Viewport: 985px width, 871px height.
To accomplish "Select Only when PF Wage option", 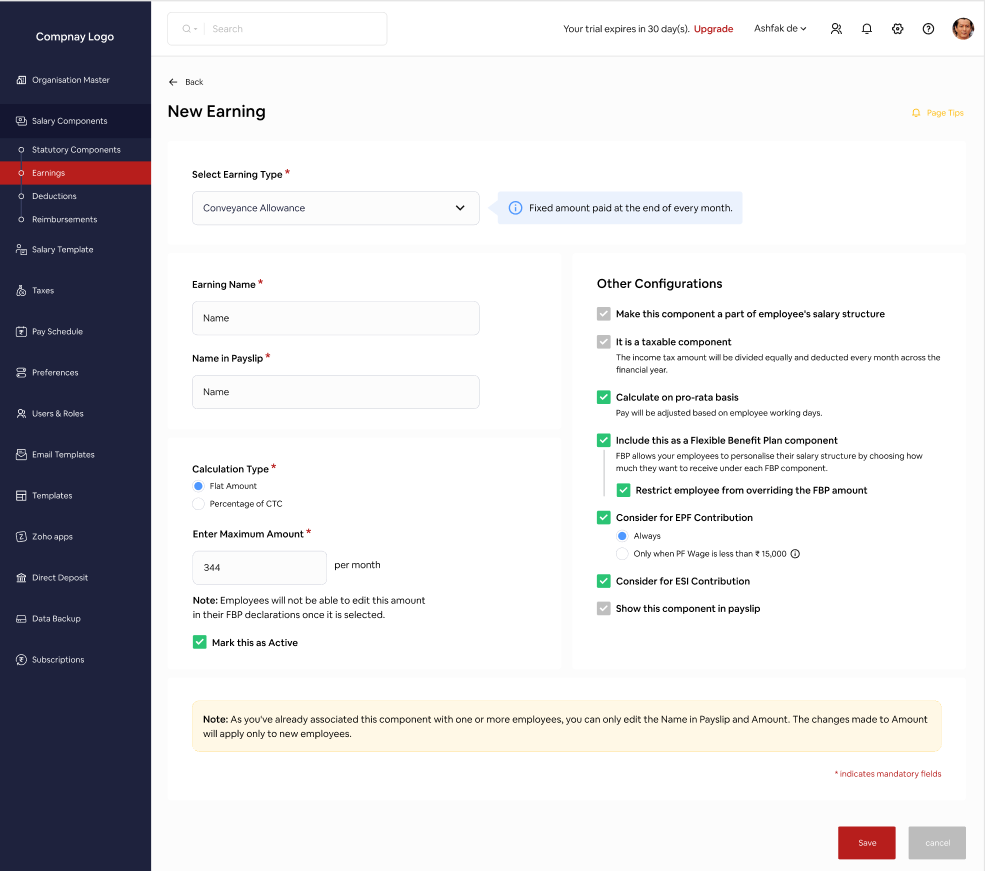I will pyautogui.click(x=622, y=554).
